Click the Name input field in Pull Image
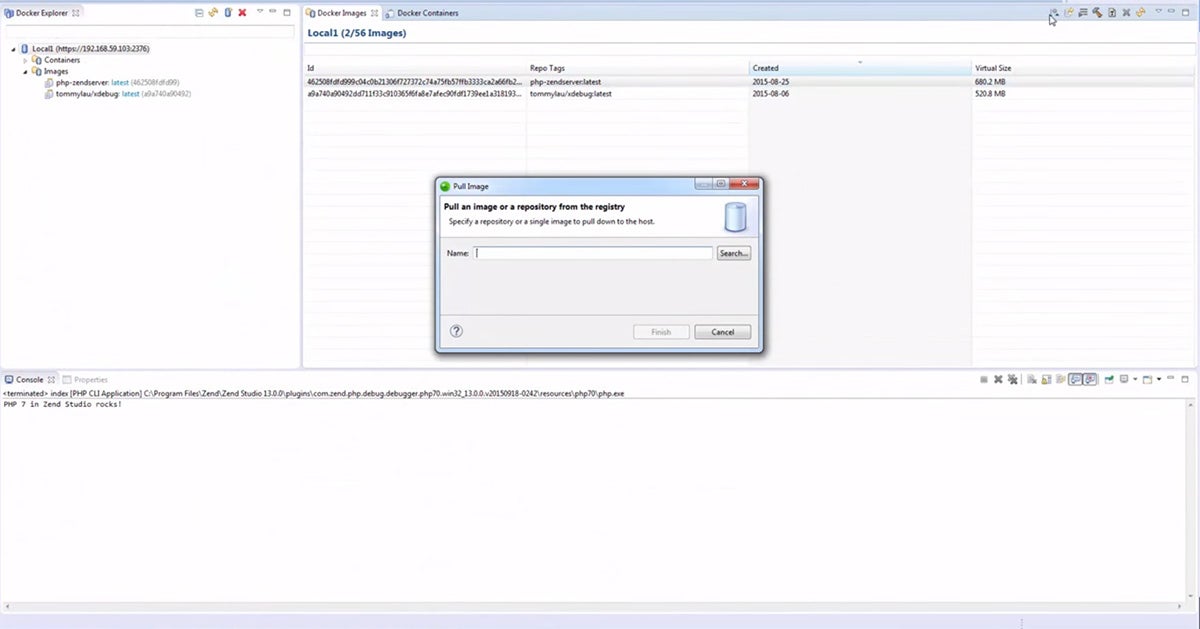The height and width of the screenshot is (629, 1200). (x=593, y=253)
